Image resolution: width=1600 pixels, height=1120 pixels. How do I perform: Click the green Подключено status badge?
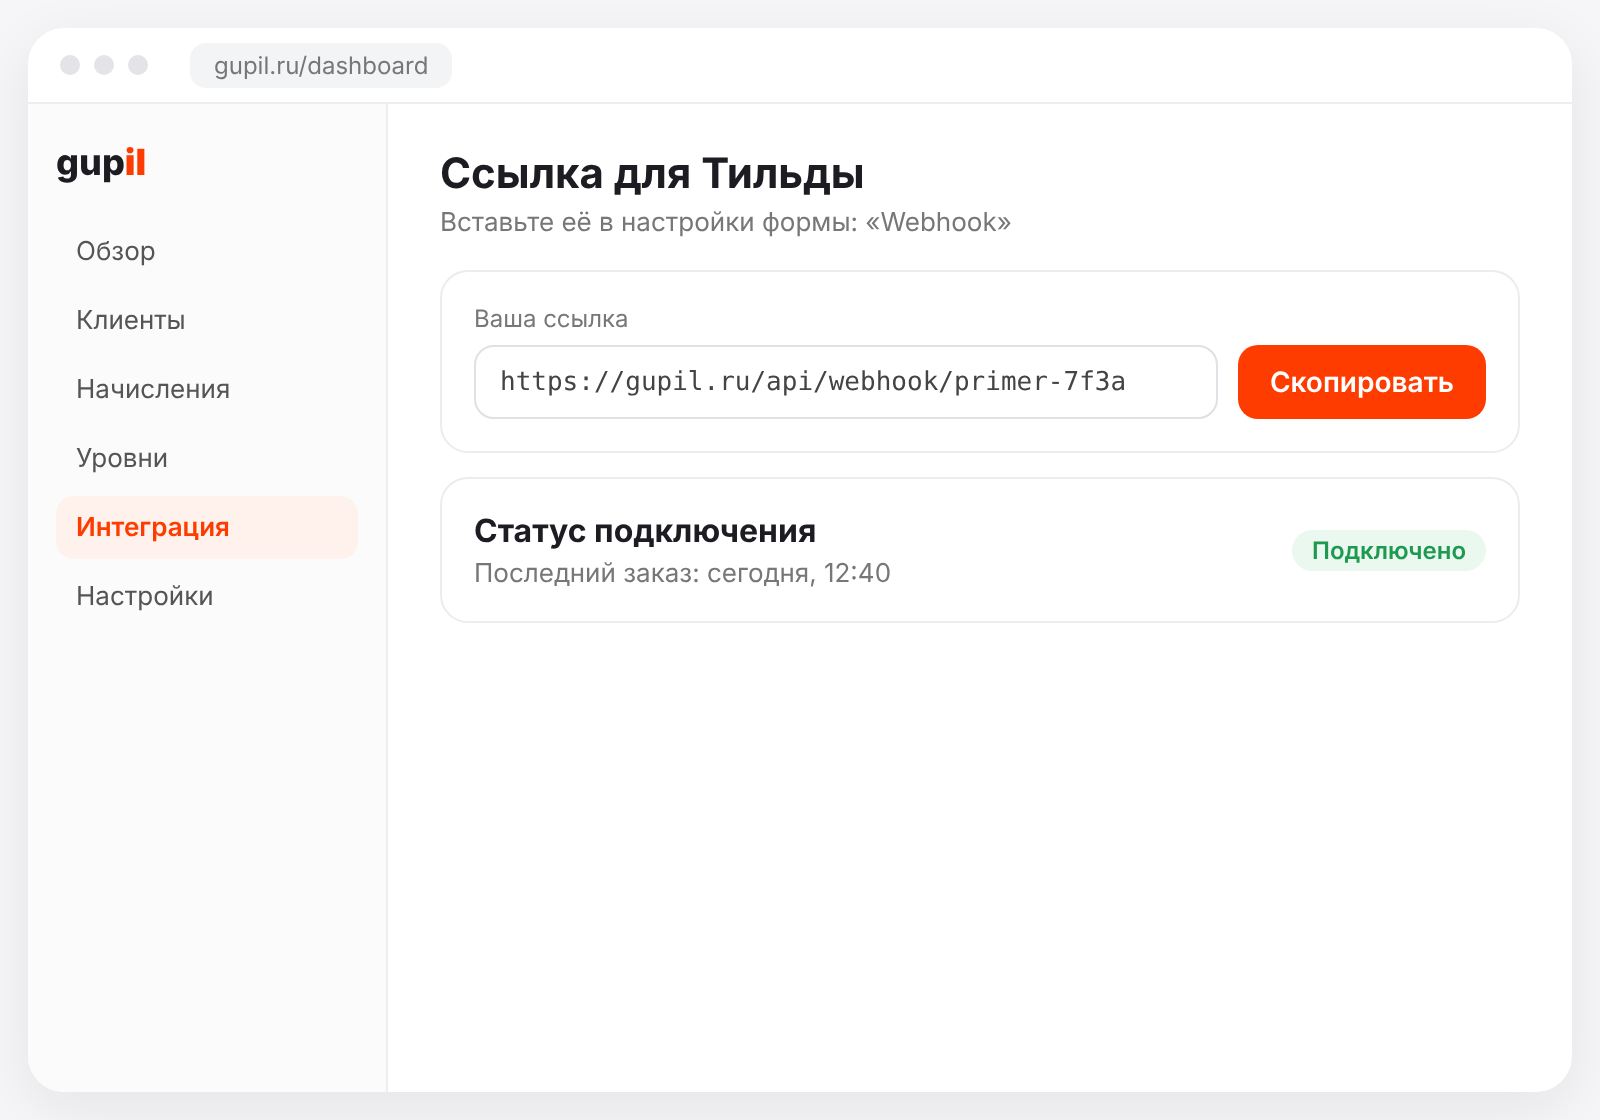pyautogui.click(x=1388, y=551)
